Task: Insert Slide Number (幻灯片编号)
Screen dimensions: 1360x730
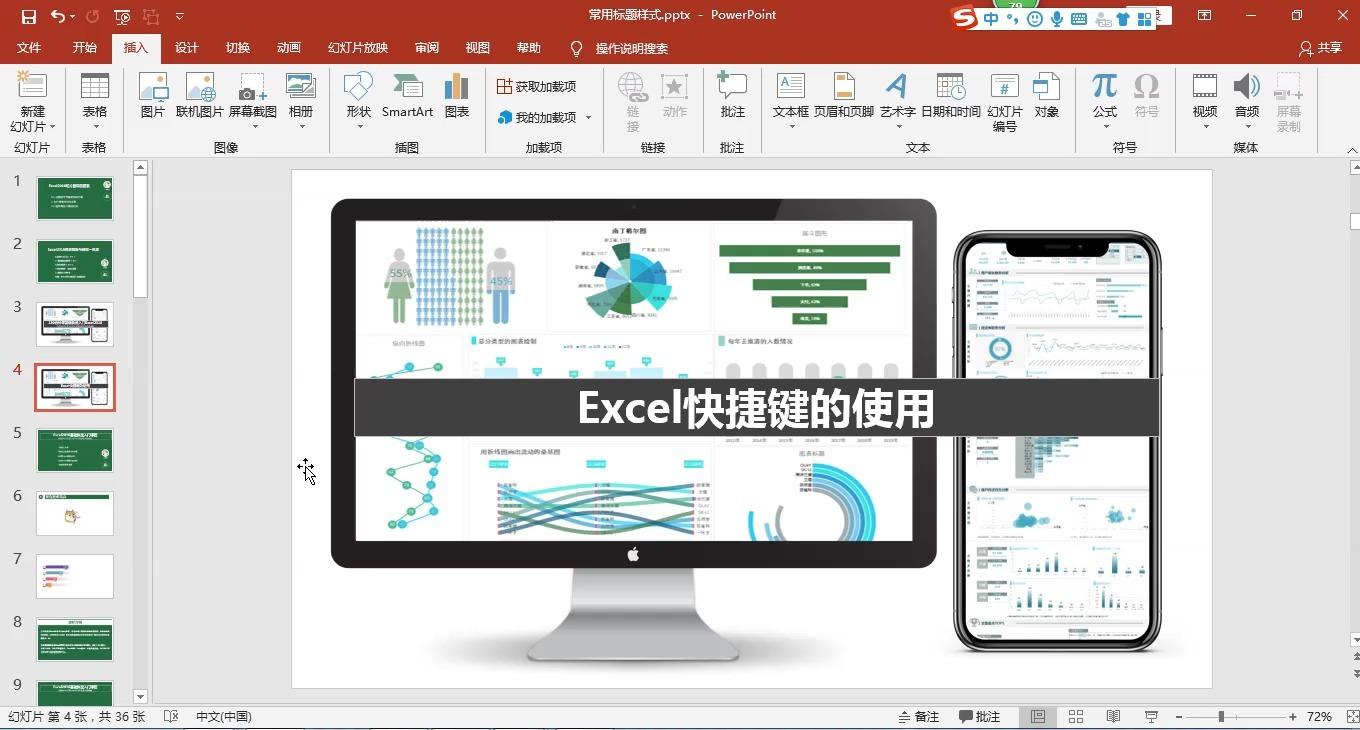Action: click(x=1005, y=103)
